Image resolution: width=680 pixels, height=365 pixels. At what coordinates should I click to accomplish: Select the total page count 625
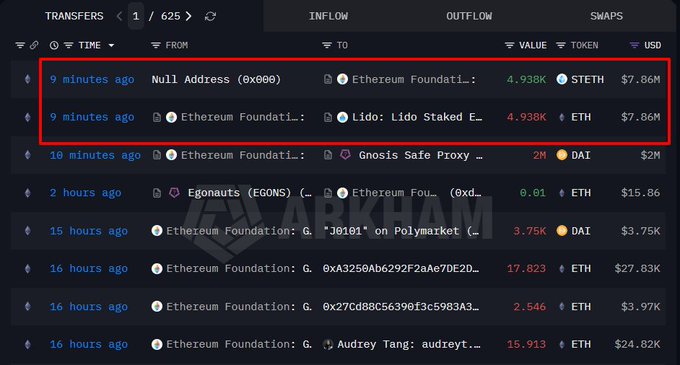tap(170, 16)
